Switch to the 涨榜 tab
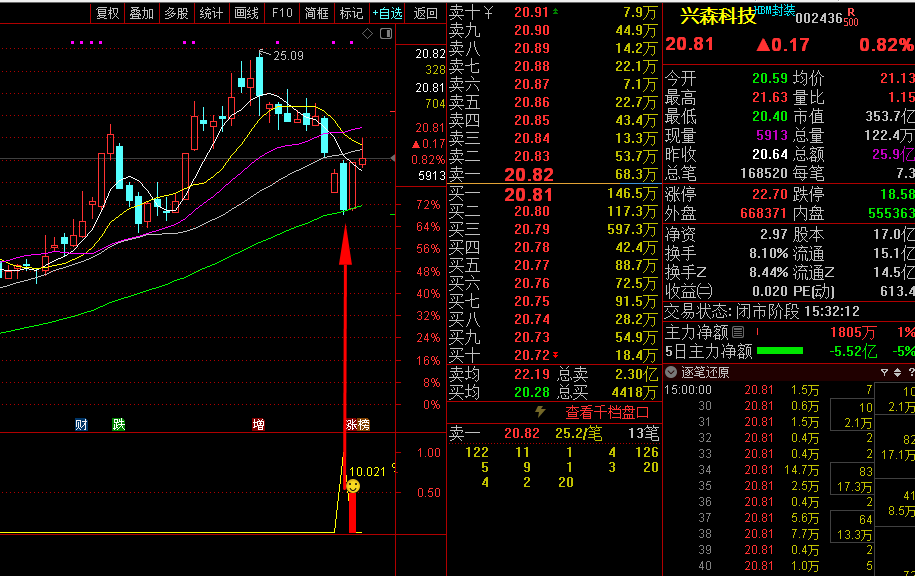The height and width of the screenshot is (576, 915). pos(358,424)
